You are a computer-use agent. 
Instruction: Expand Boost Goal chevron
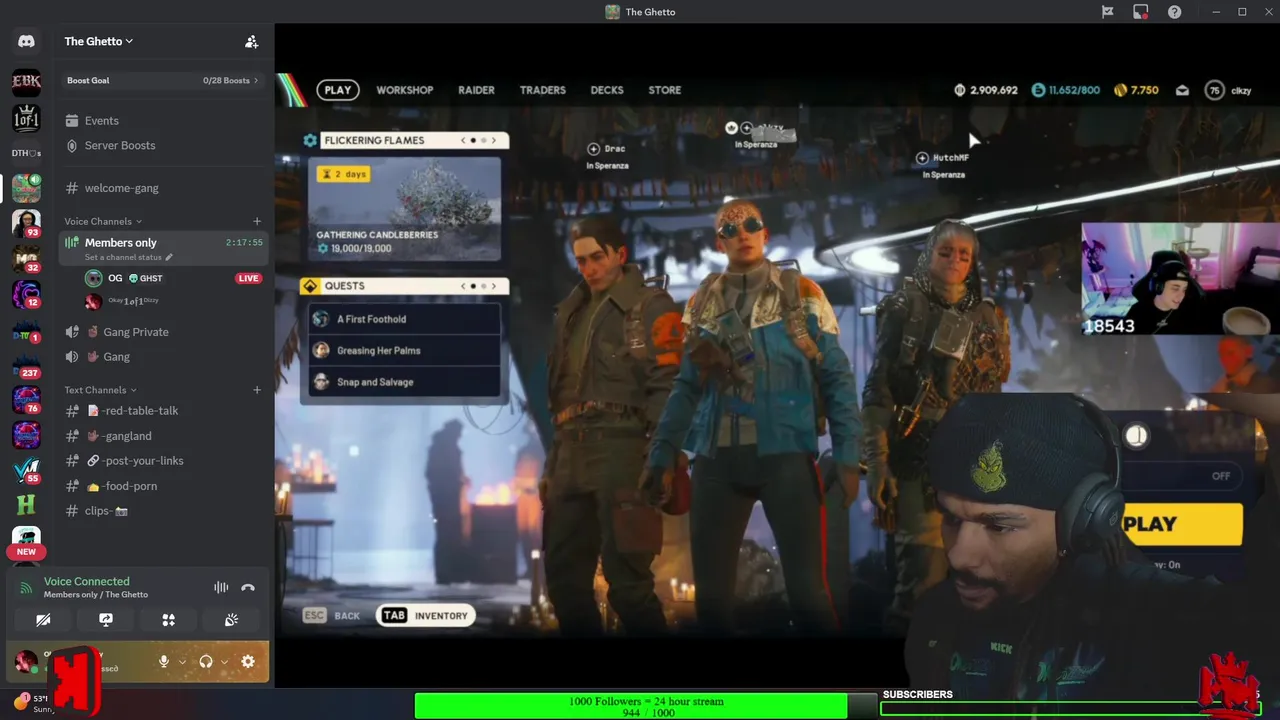(x=256, y=80)
